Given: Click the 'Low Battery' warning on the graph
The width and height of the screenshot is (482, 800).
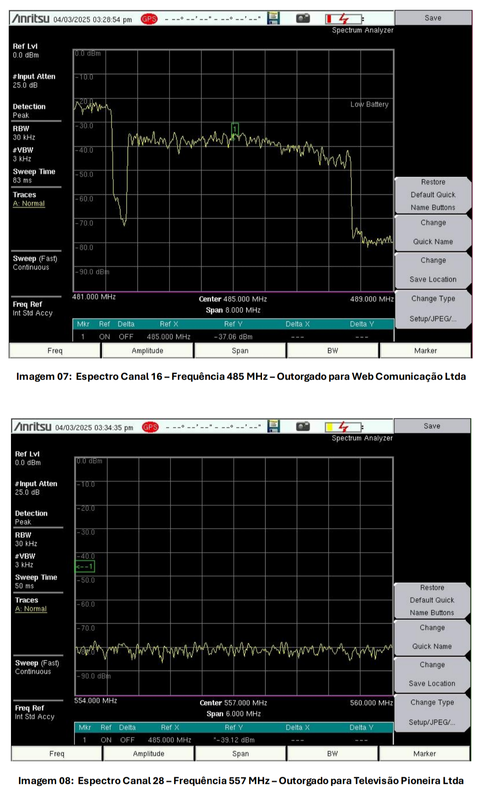Looking at the screenshot, I should click(x=369, y=104).
